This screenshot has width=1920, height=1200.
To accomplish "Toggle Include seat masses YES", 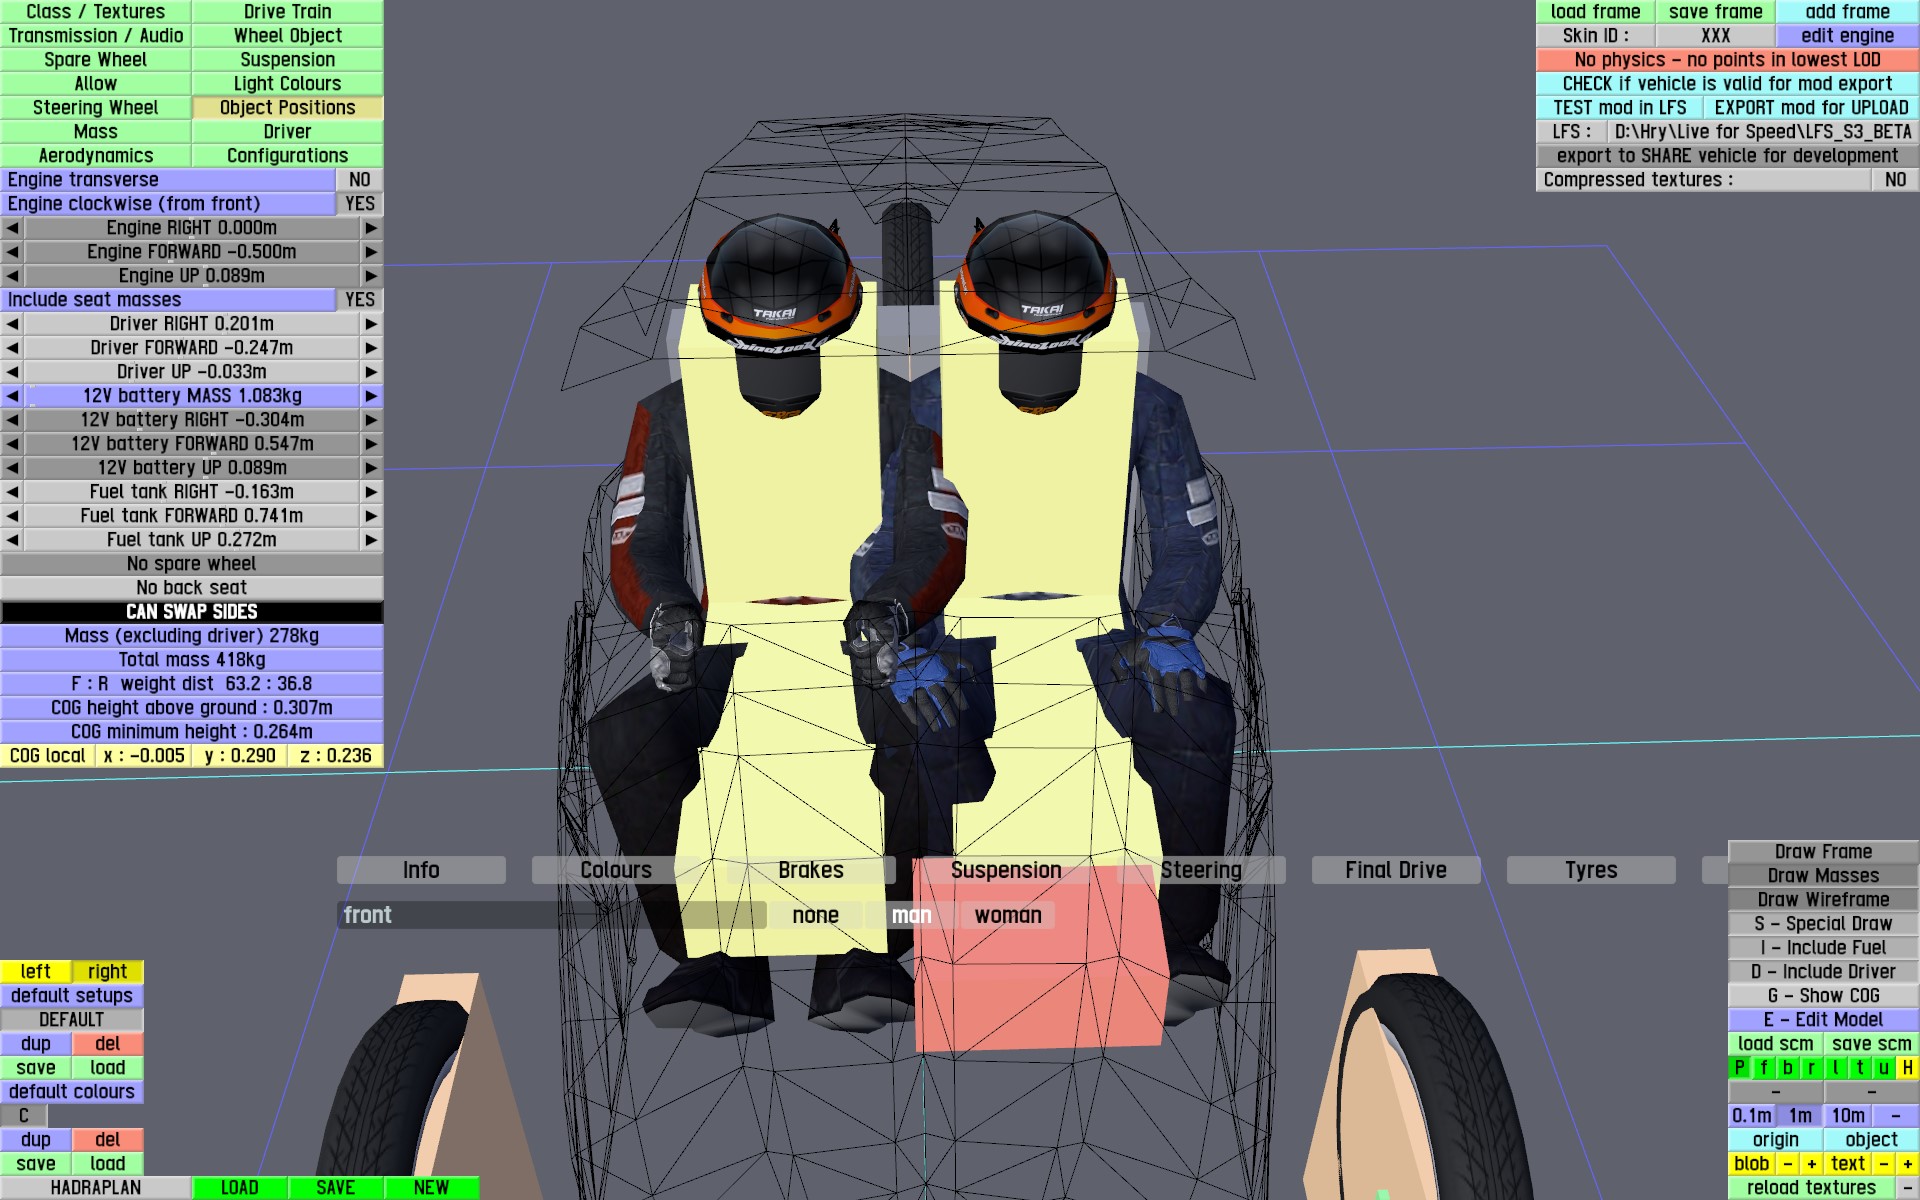I will (360, 300).
